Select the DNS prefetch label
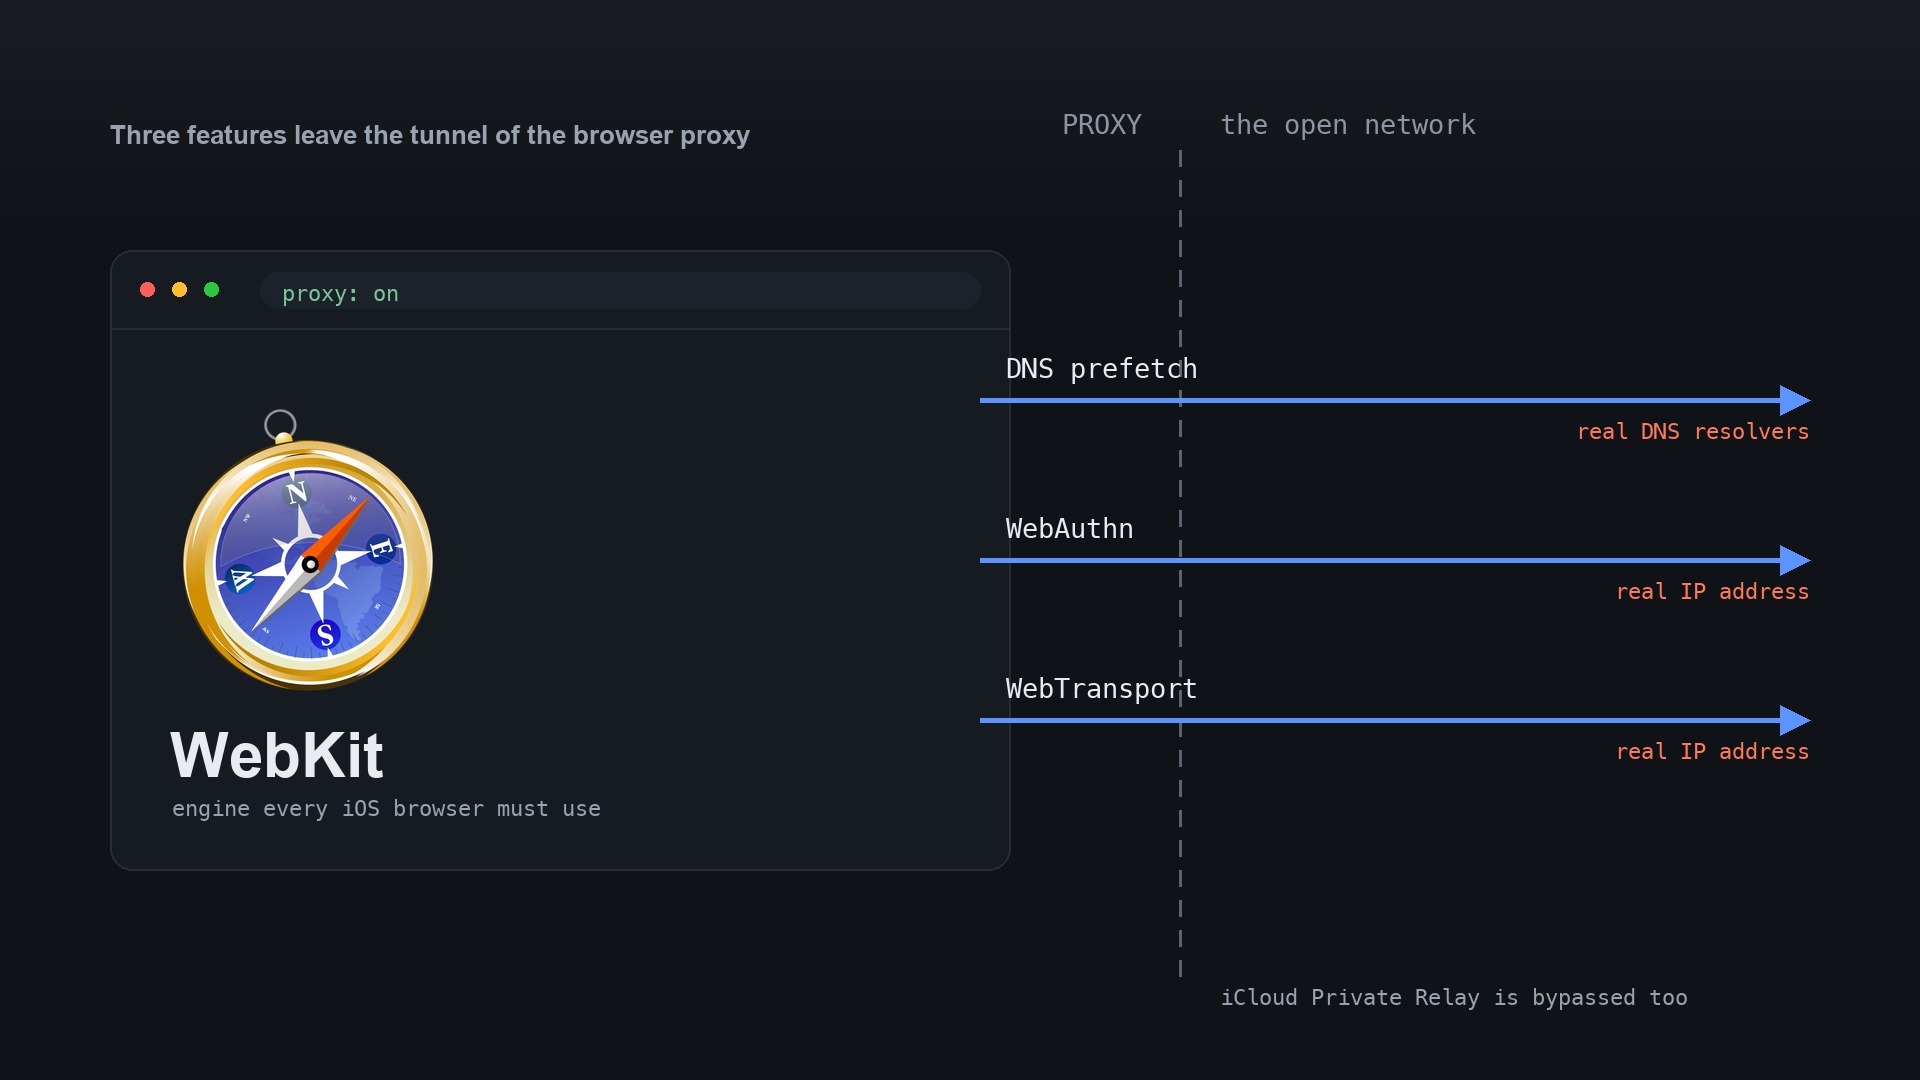This screenshot has width=1920, height=1080. point(1101,369)
